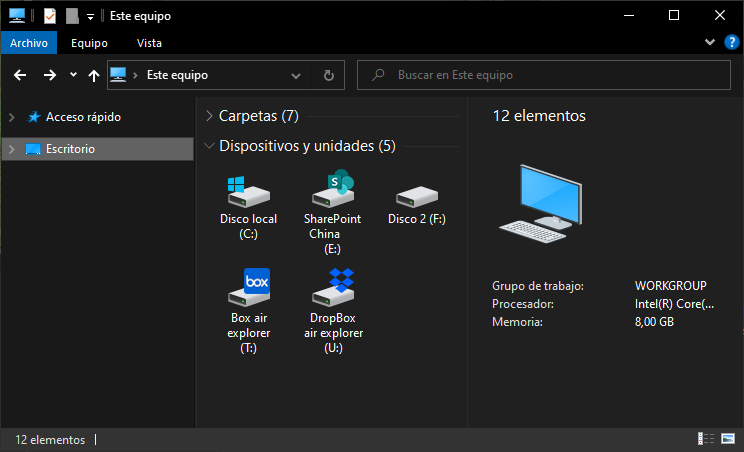Expand the Carpetas (7) group
Viewport: 744px width, 452px height.
coord(209,116)
